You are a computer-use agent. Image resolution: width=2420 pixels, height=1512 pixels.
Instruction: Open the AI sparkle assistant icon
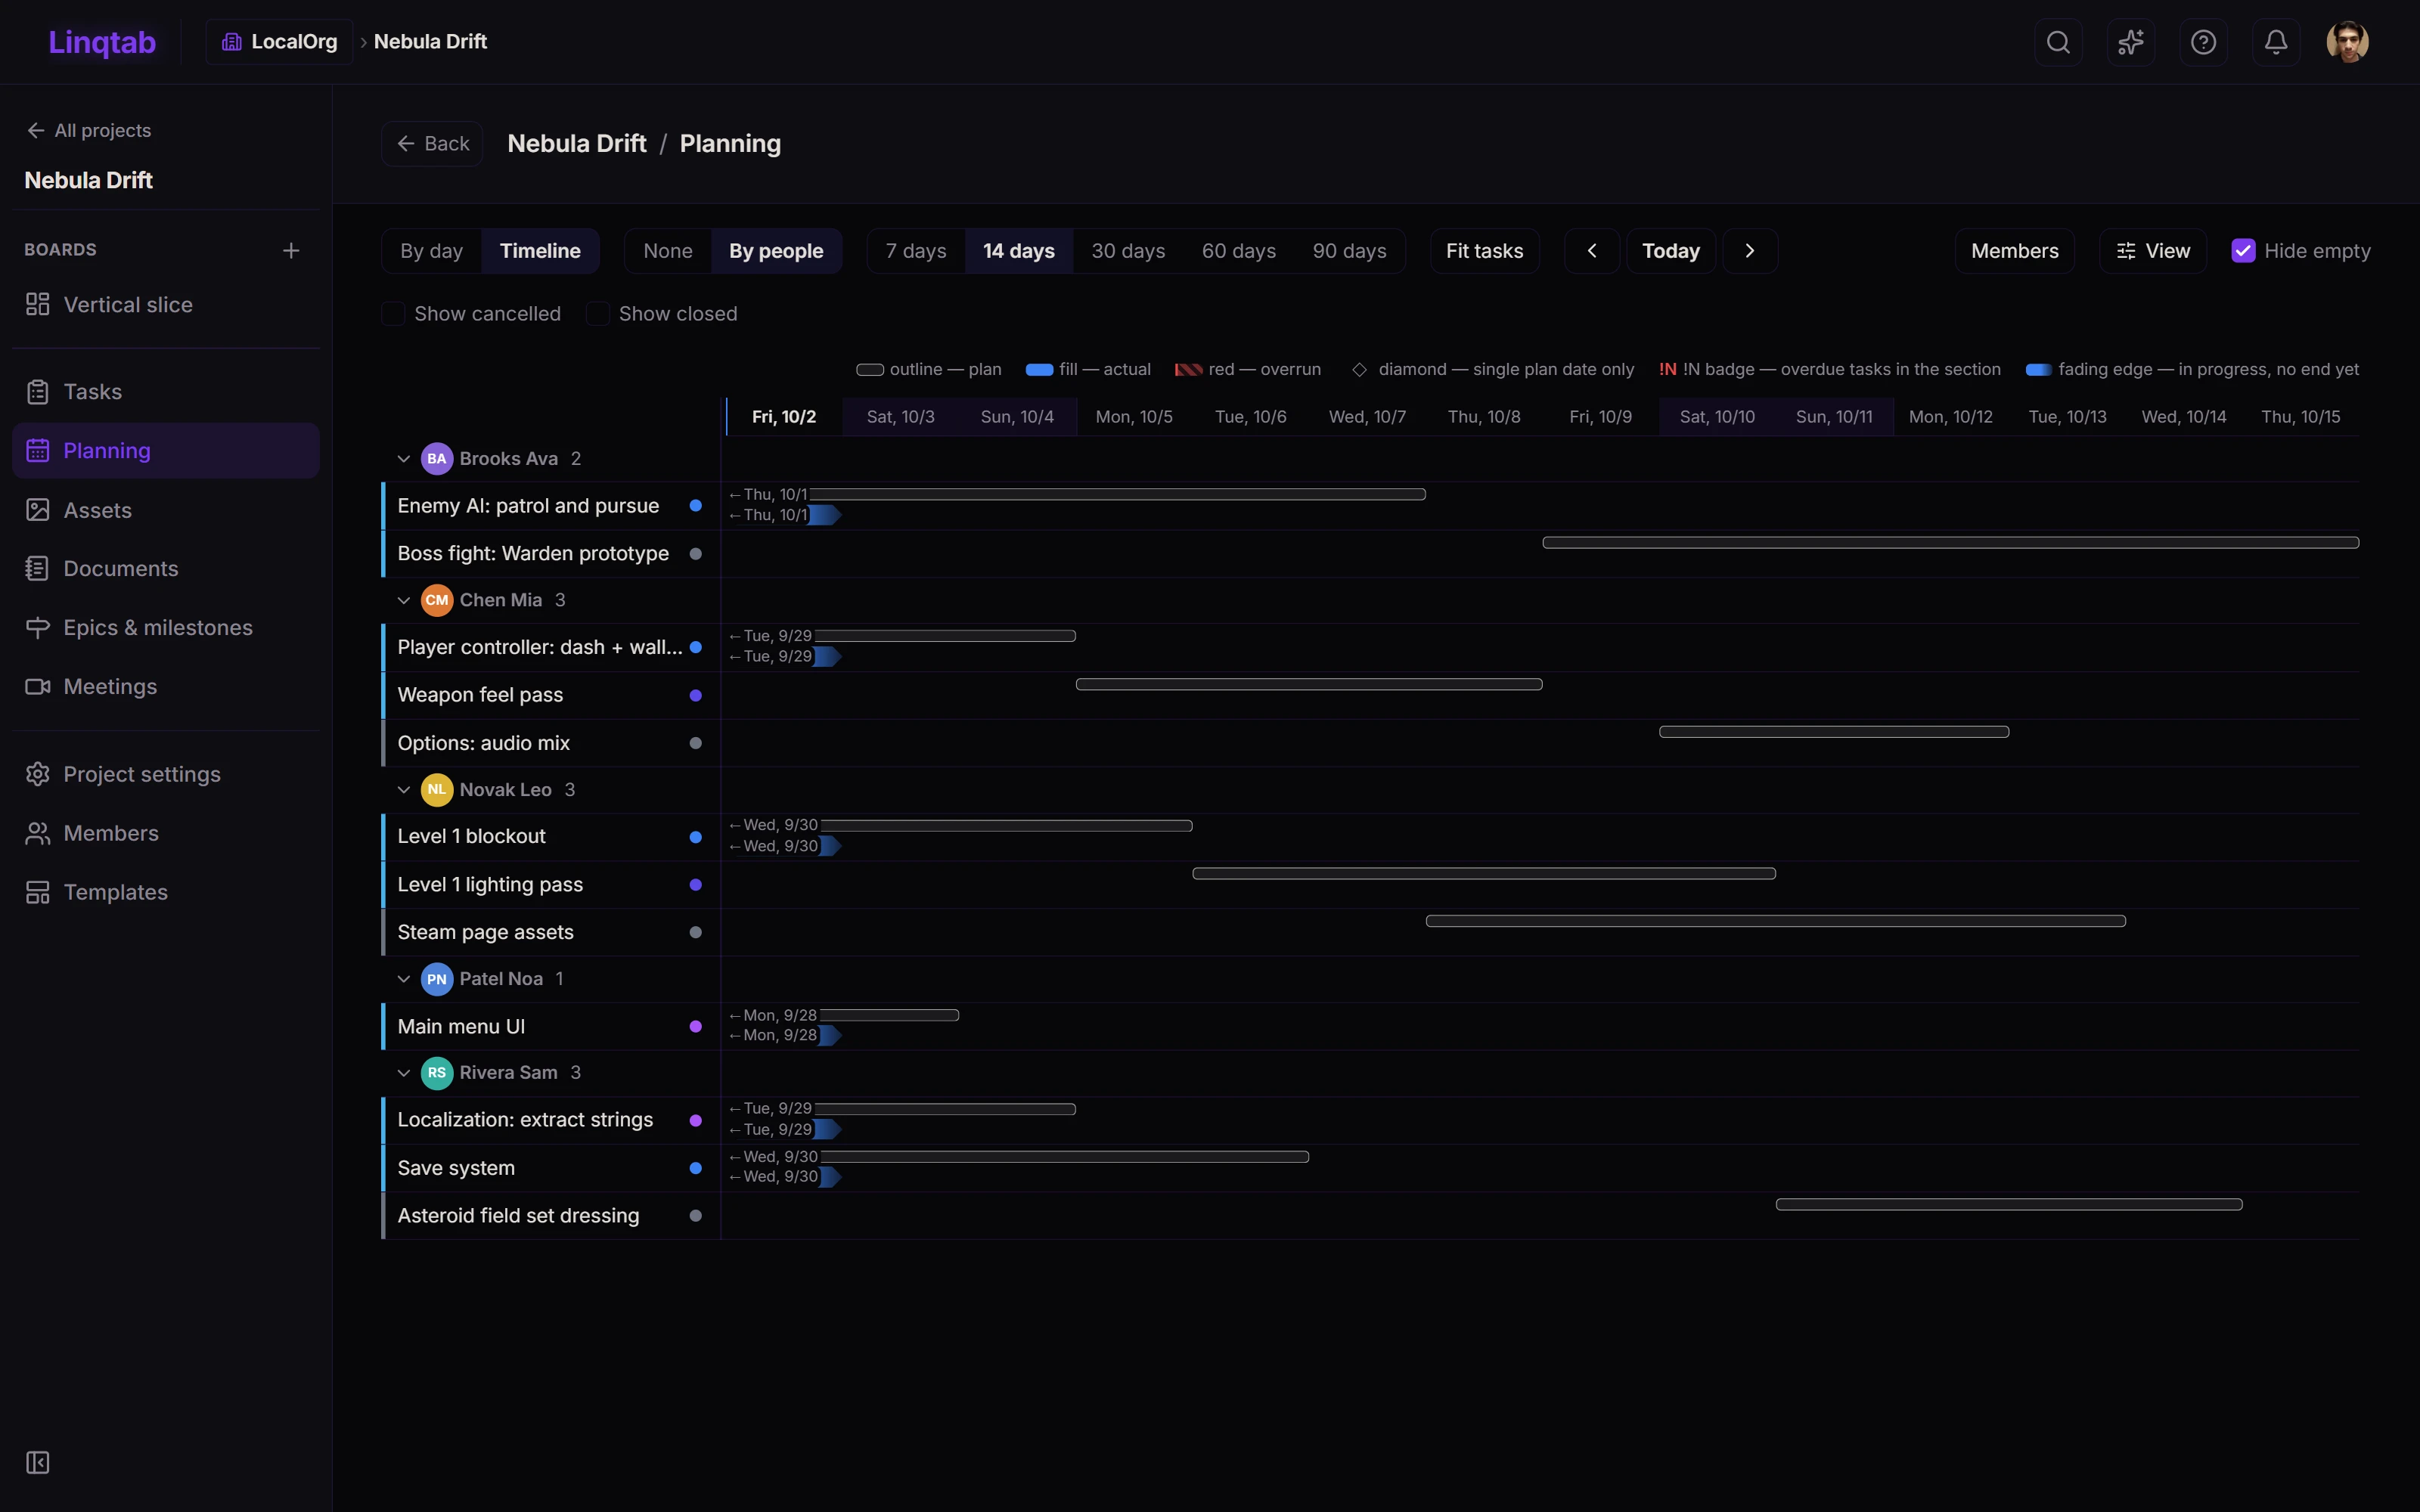click(x=2131, y=42)
